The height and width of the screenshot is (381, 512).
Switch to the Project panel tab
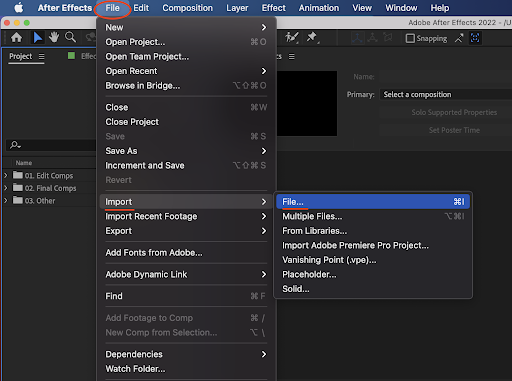coord(21,56)
